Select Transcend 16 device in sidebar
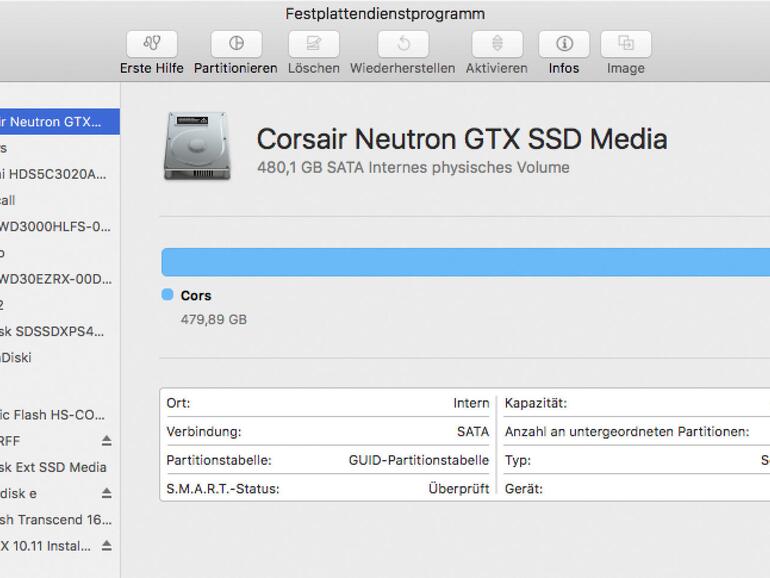The width and height of the screenshot is (770, 578). 60,520
